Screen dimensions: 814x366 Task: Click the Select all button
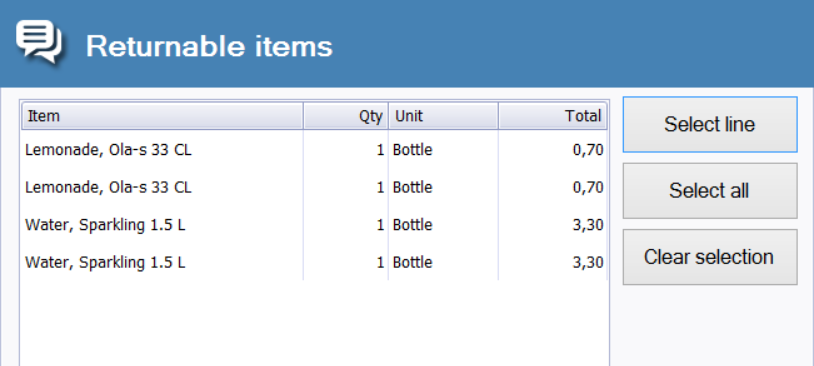click(710, 191)
